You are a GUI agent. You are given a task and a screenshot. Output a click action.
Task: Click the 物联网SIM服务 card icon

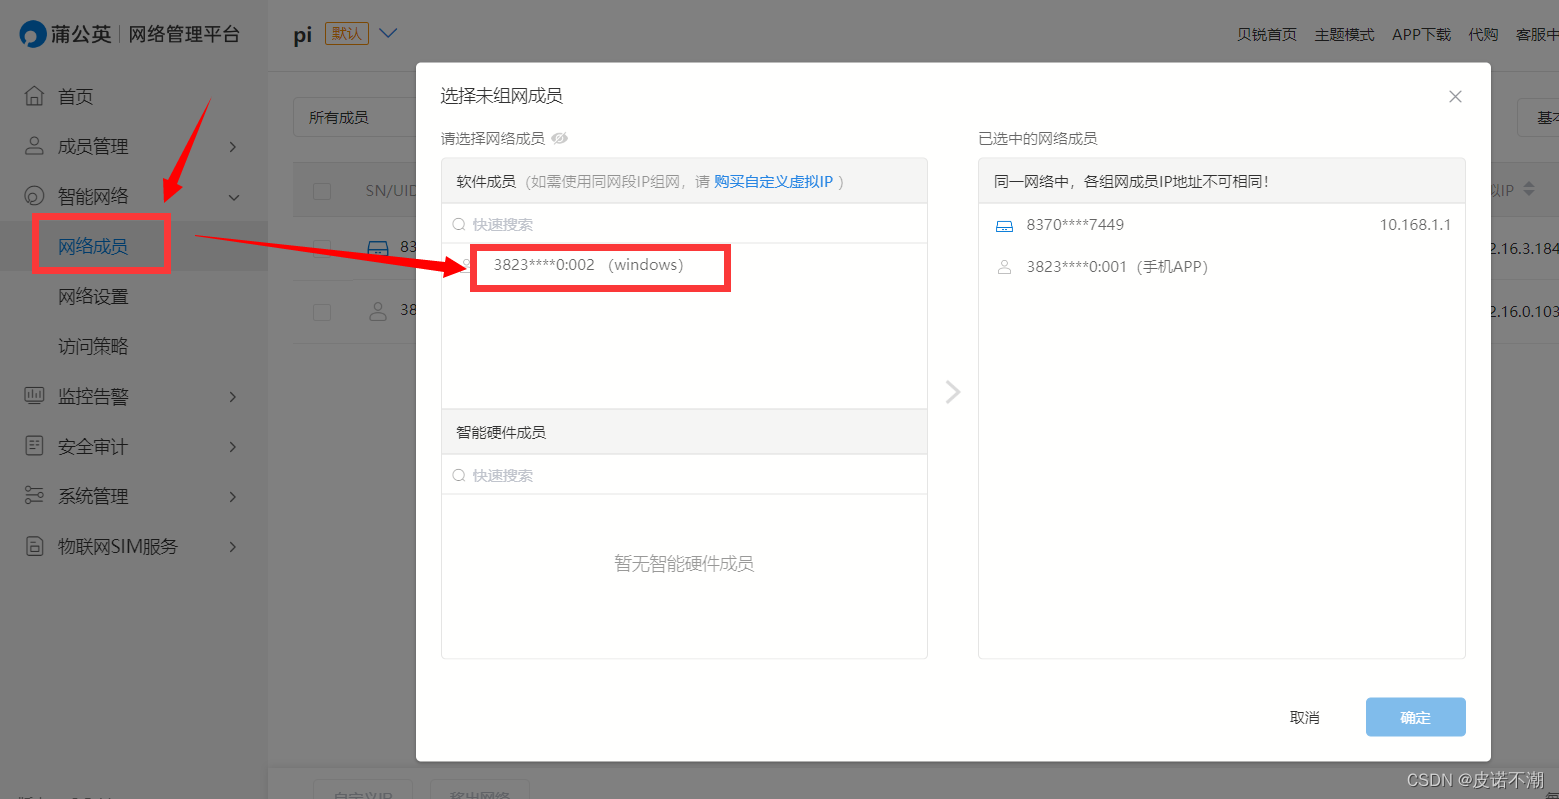pos(34,546)
